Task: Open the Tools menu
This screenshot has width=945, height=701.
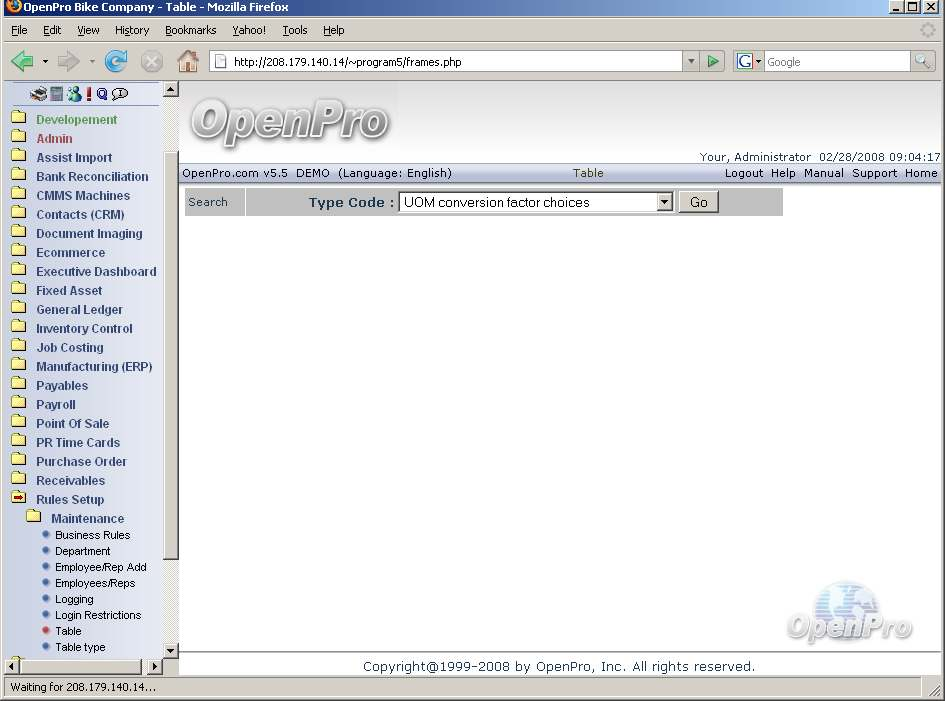Action: coord(294,31)
